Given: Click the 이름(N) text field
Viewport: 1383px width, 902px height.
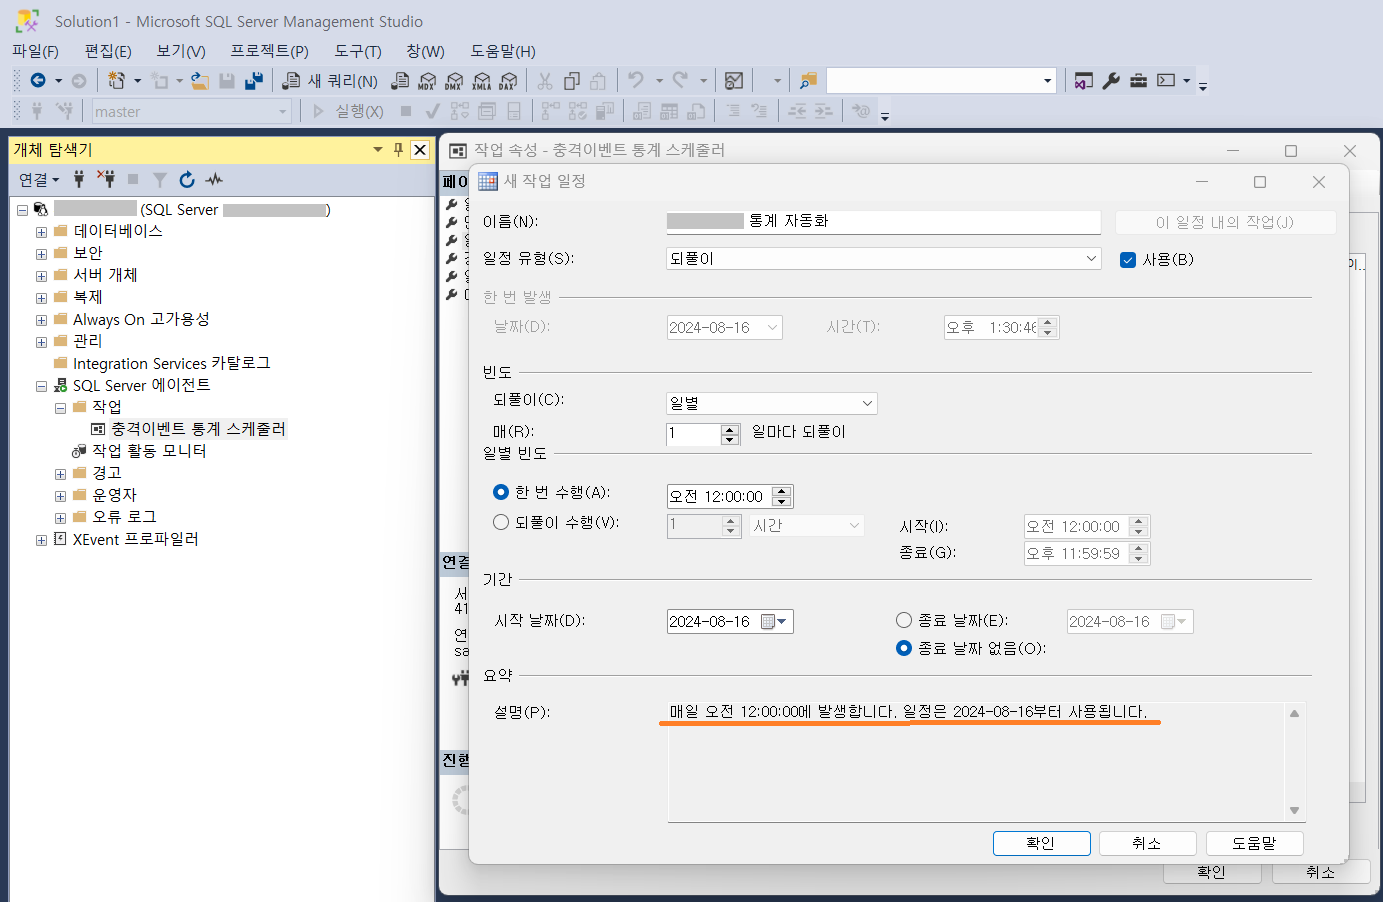Looking at the screenshot, I should point(884,222).
